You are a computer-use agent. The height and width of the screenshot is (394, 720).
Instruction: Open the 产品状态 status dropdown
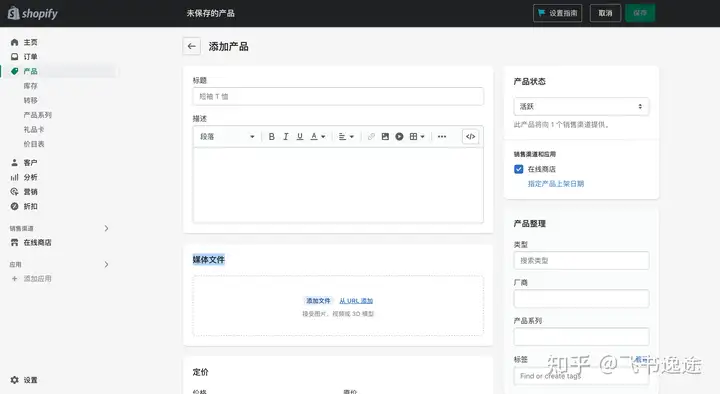(581, 107)
